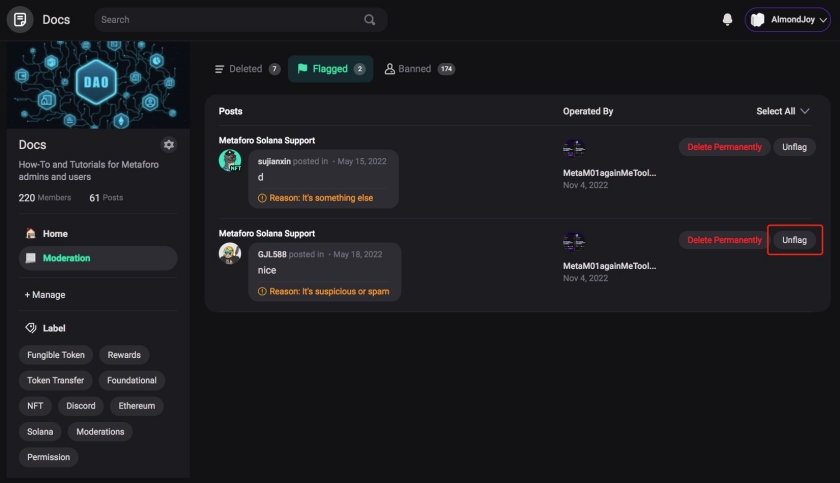The width and height of the screenshot is (840, 483).
Task: Click the search magnifier icon
Action: 370,19
